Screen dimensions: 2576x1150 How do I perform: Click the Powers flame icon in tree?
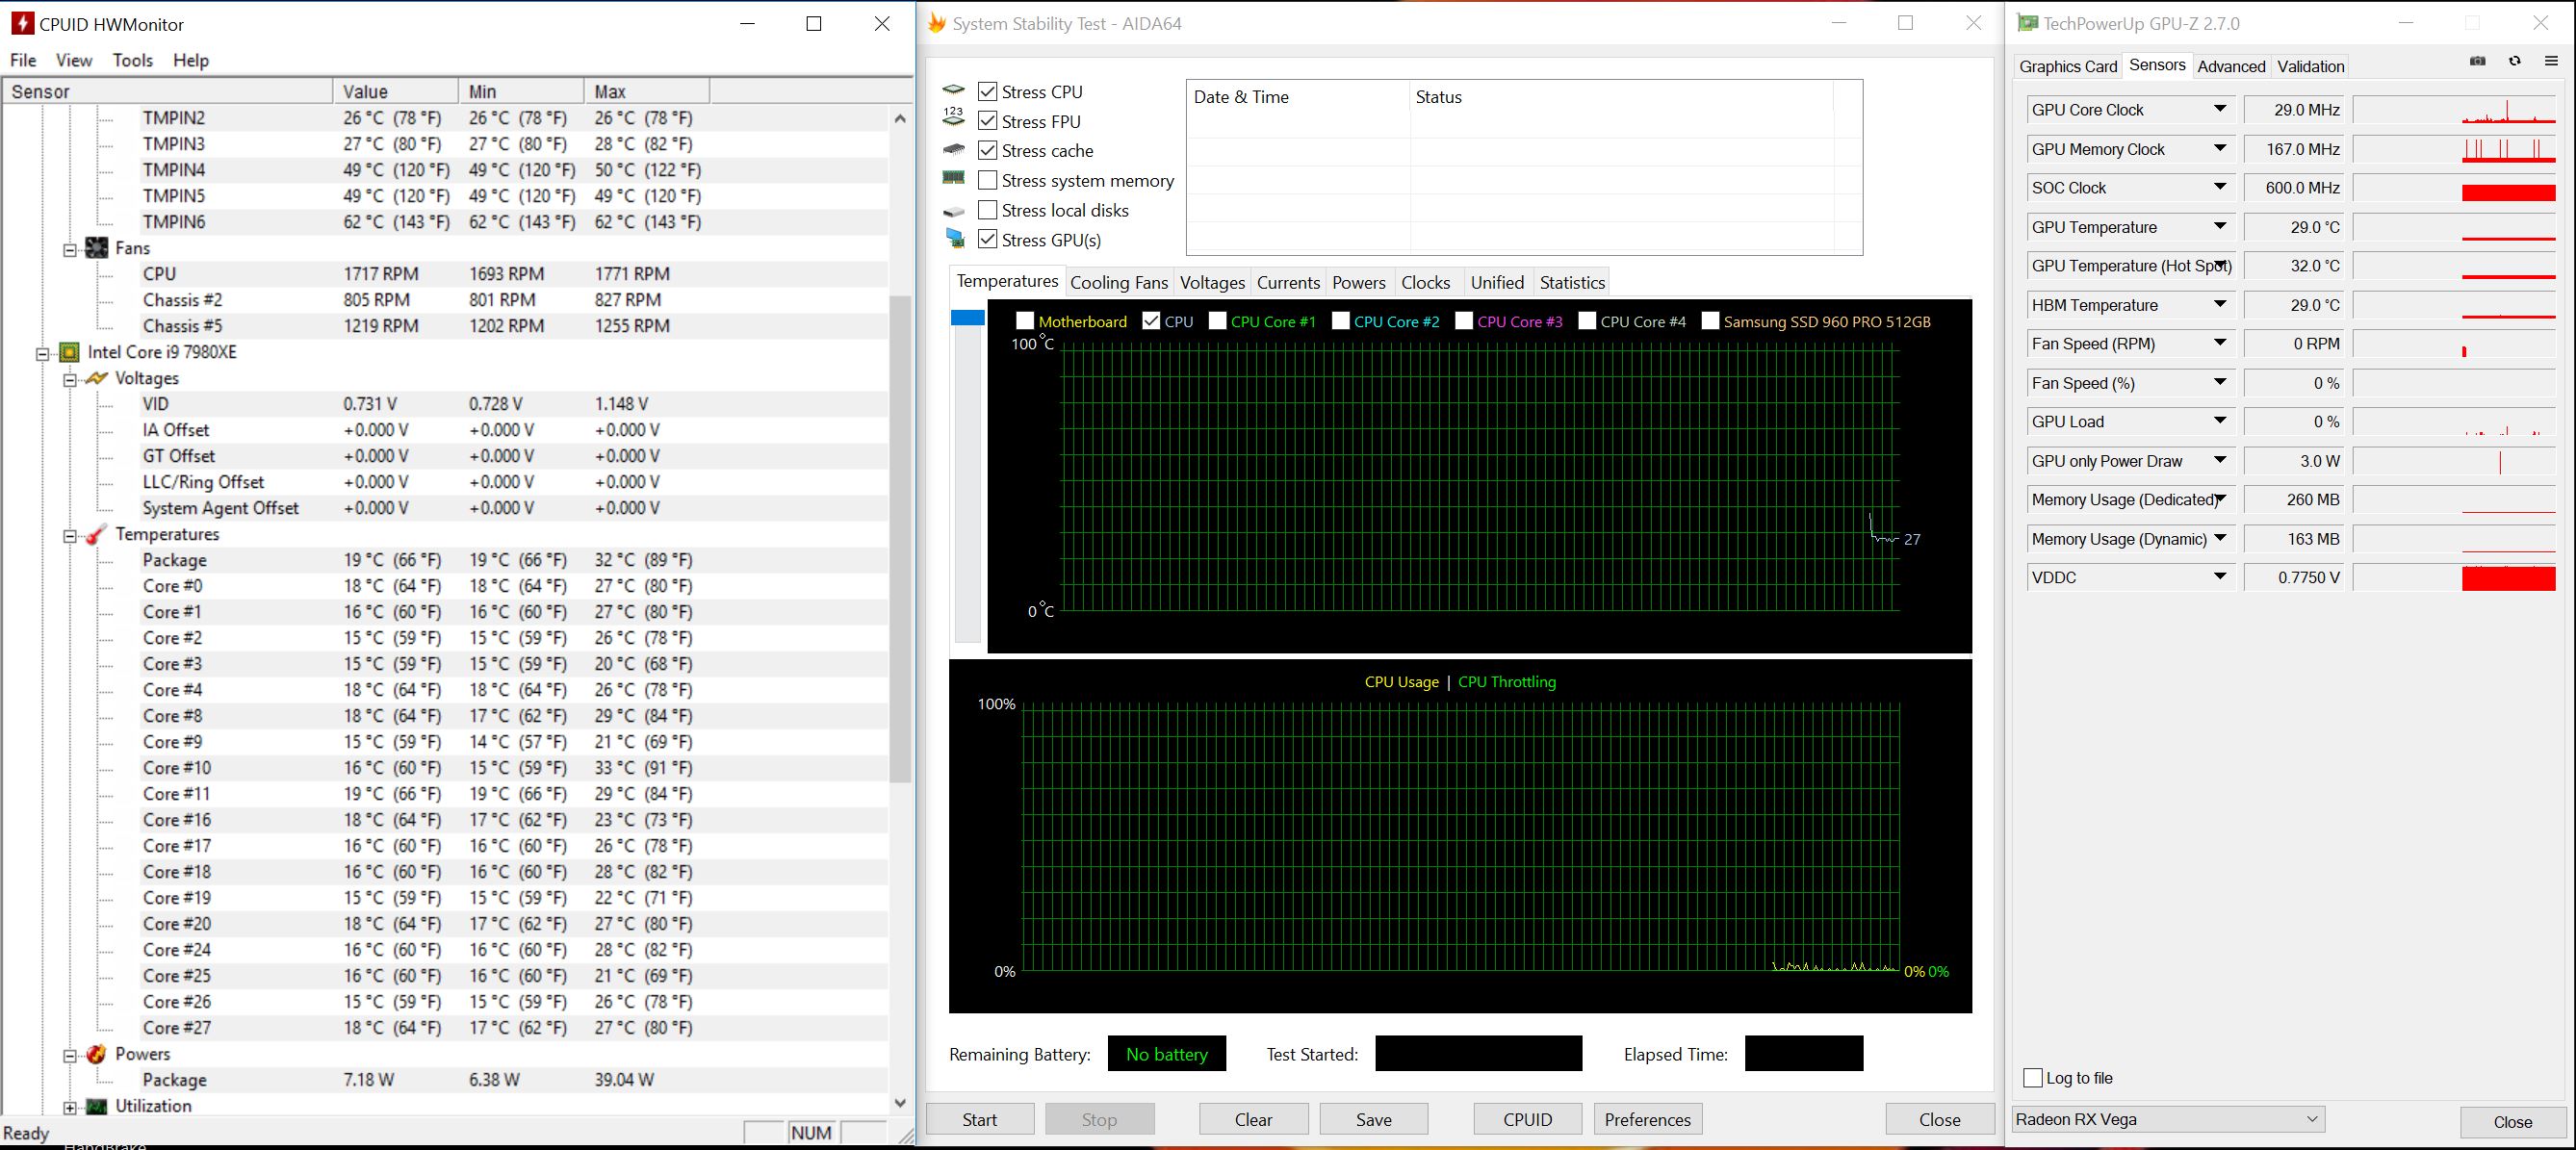click(97, 1054)
